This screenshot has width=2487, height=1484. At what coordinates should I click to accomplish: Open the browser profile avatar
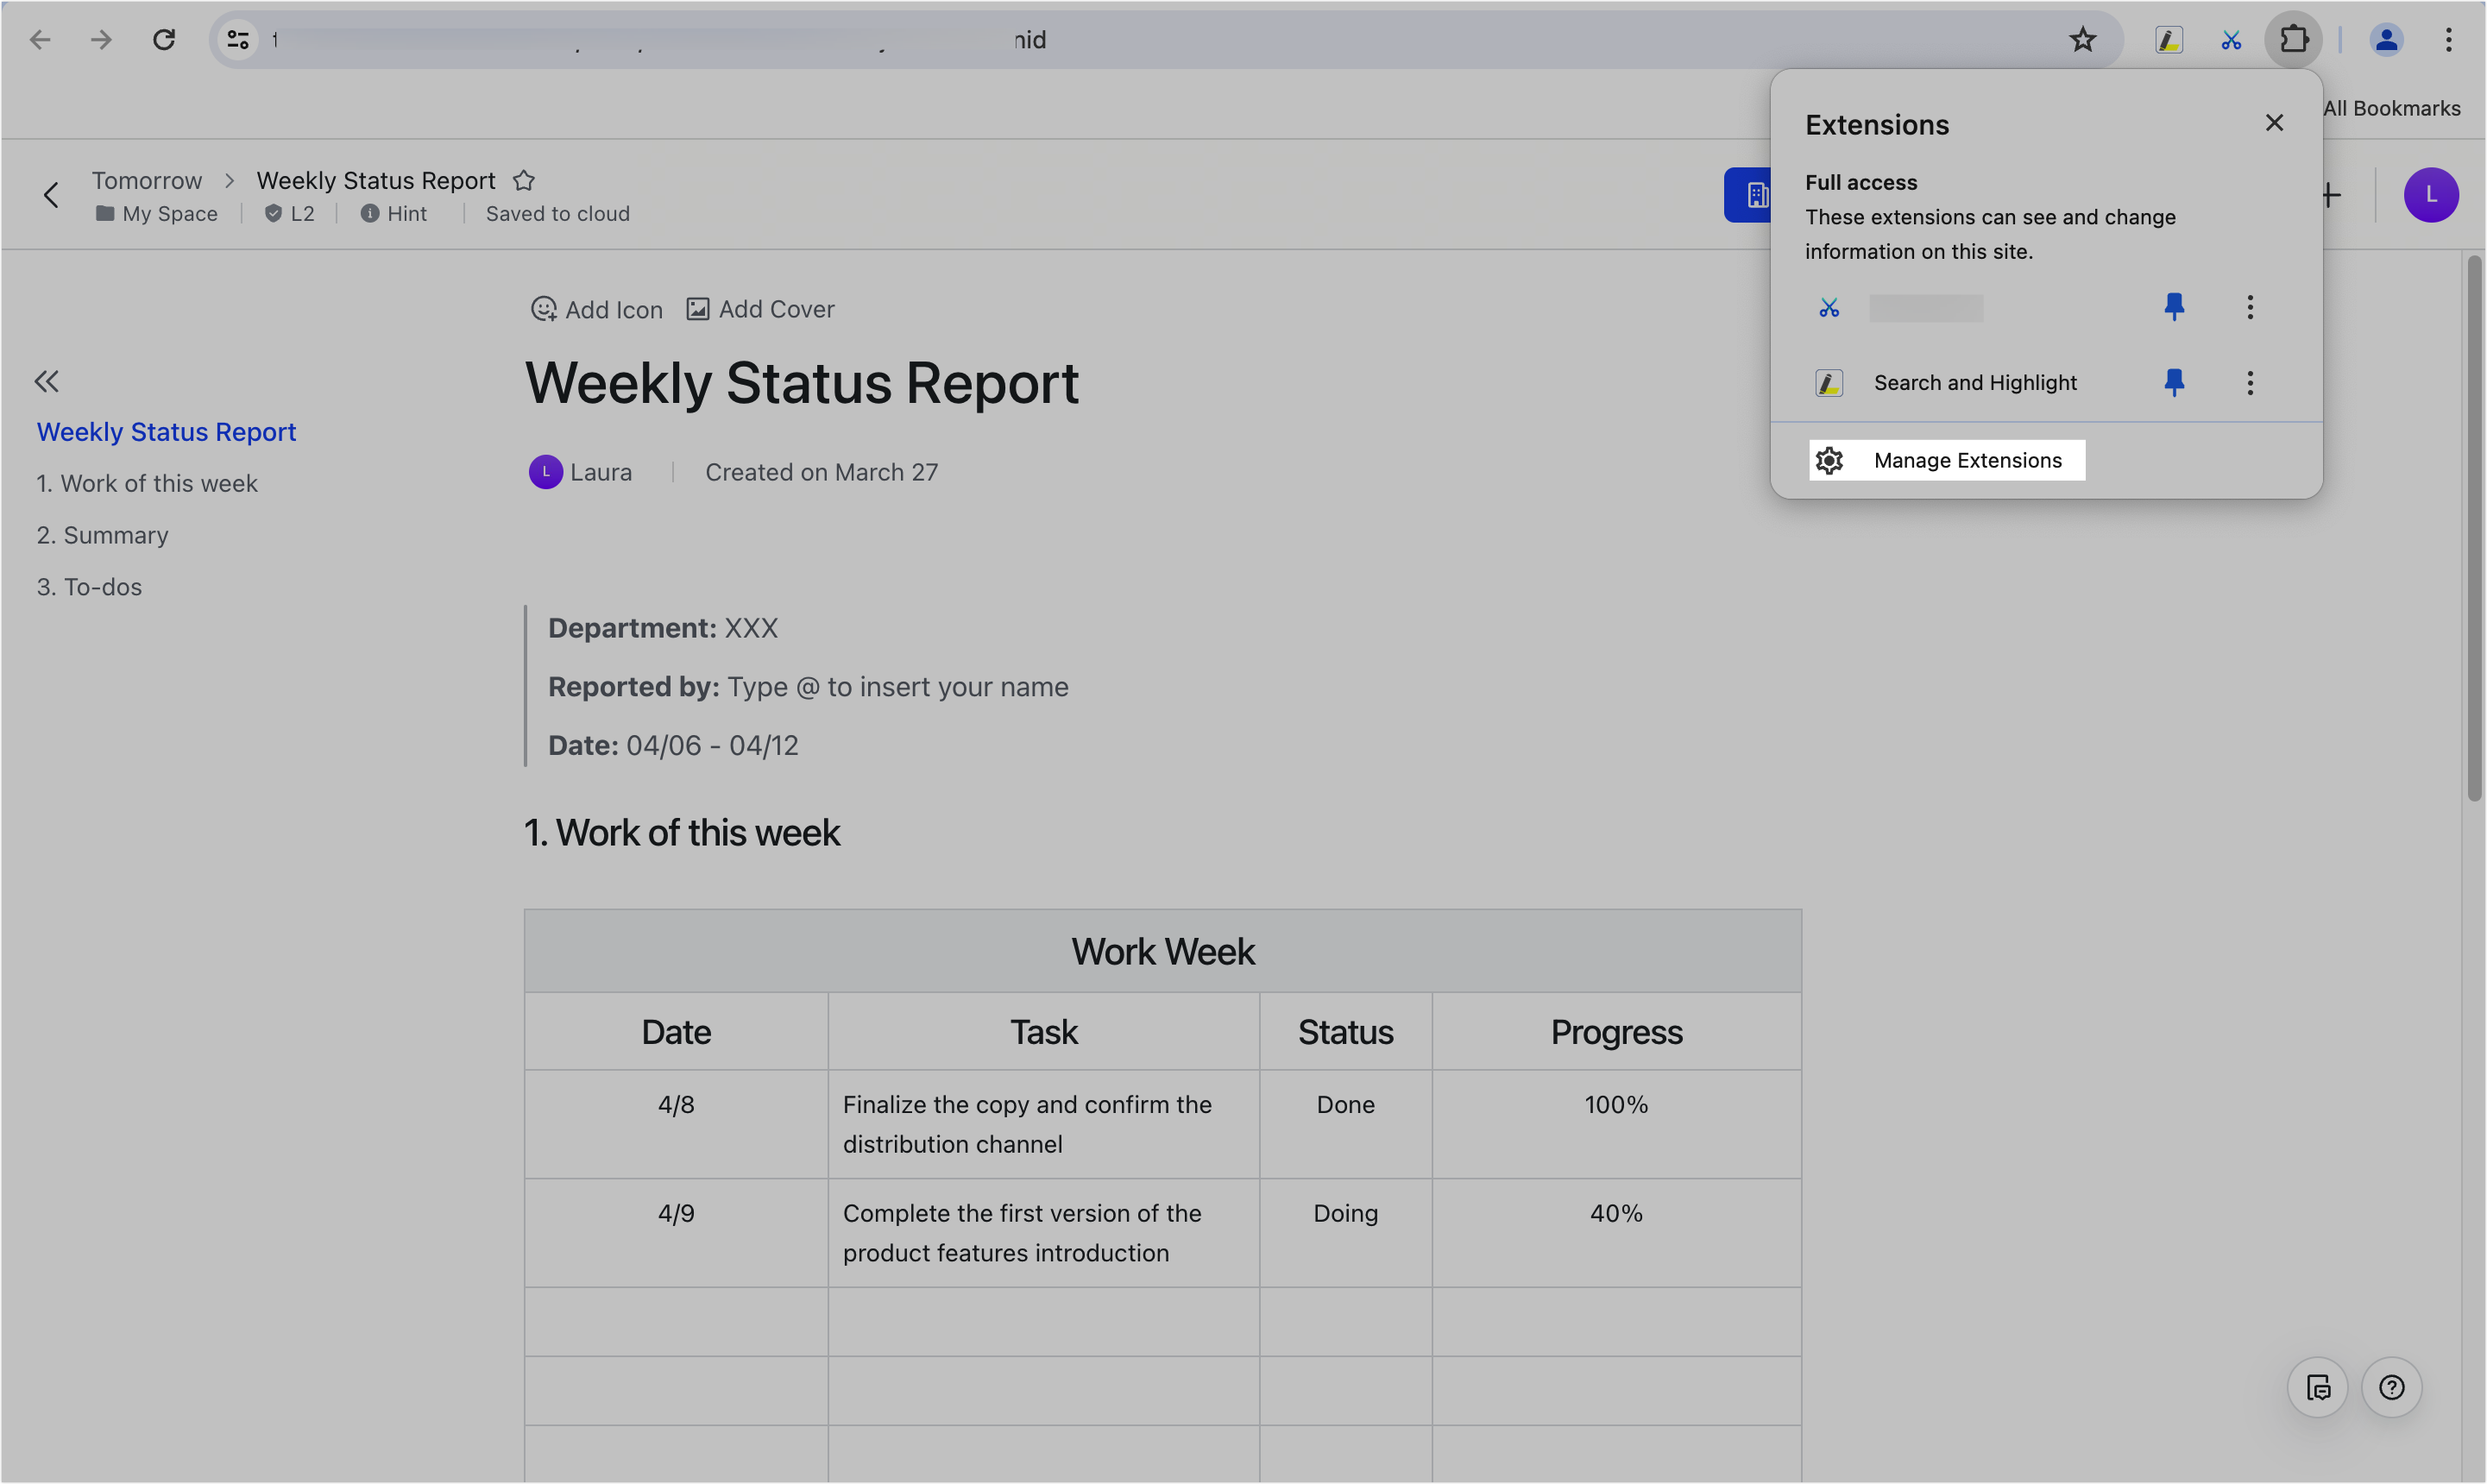coord(2387,40)
